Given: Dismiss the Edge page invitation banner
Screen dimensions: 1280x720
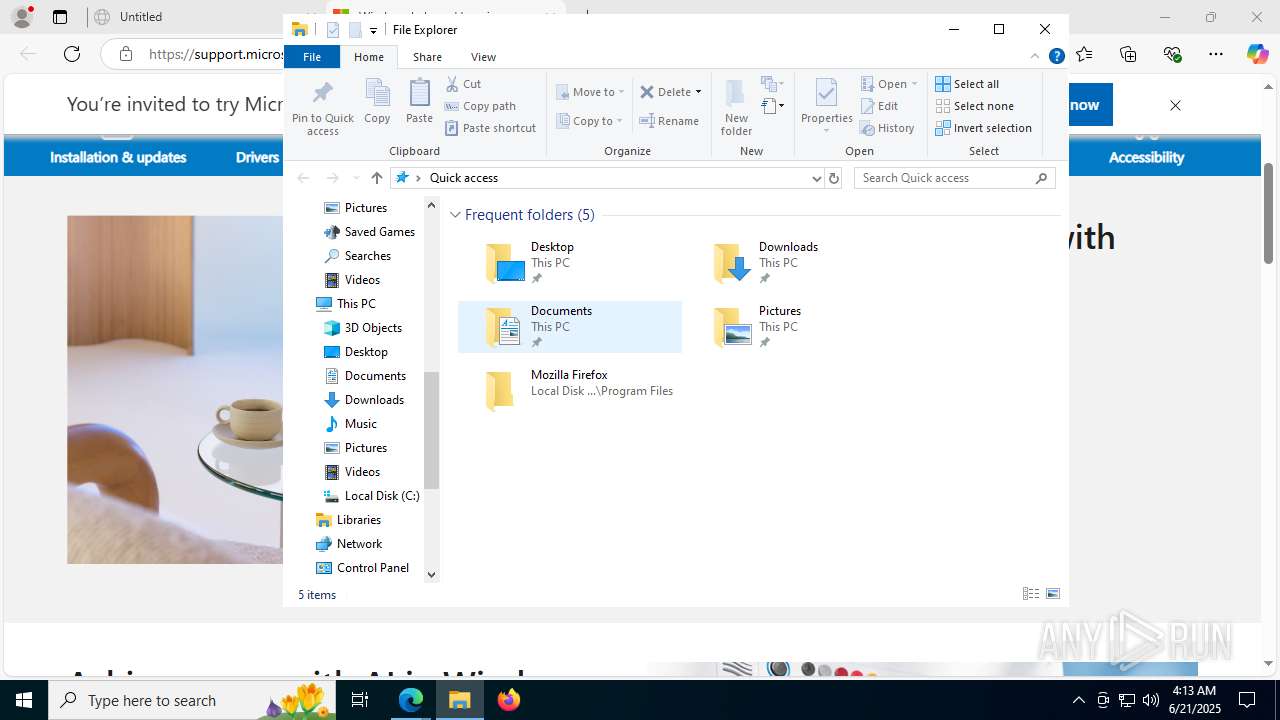Looking at the screenshot, I should tap(1175, 105).
